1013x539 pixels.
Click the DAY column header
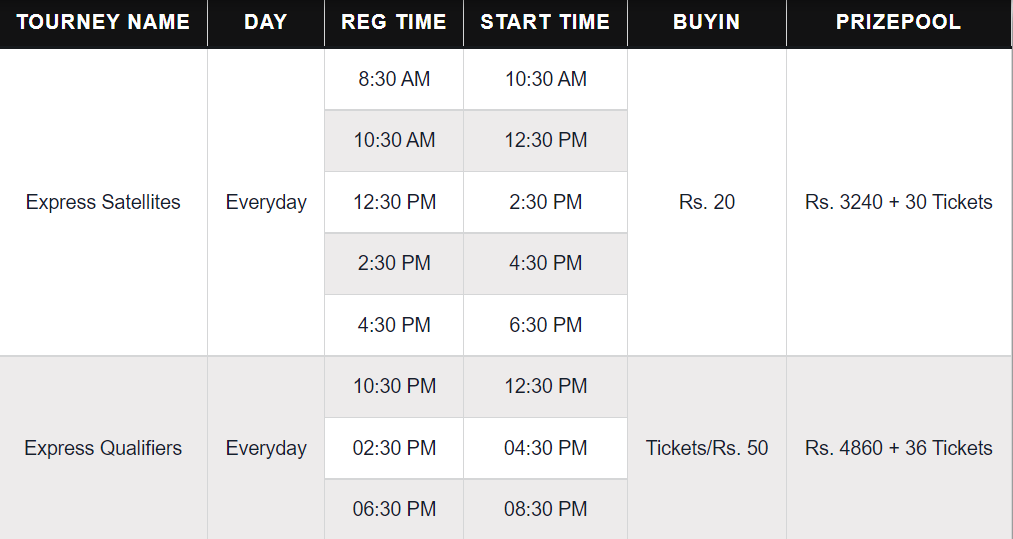(266, 23)
